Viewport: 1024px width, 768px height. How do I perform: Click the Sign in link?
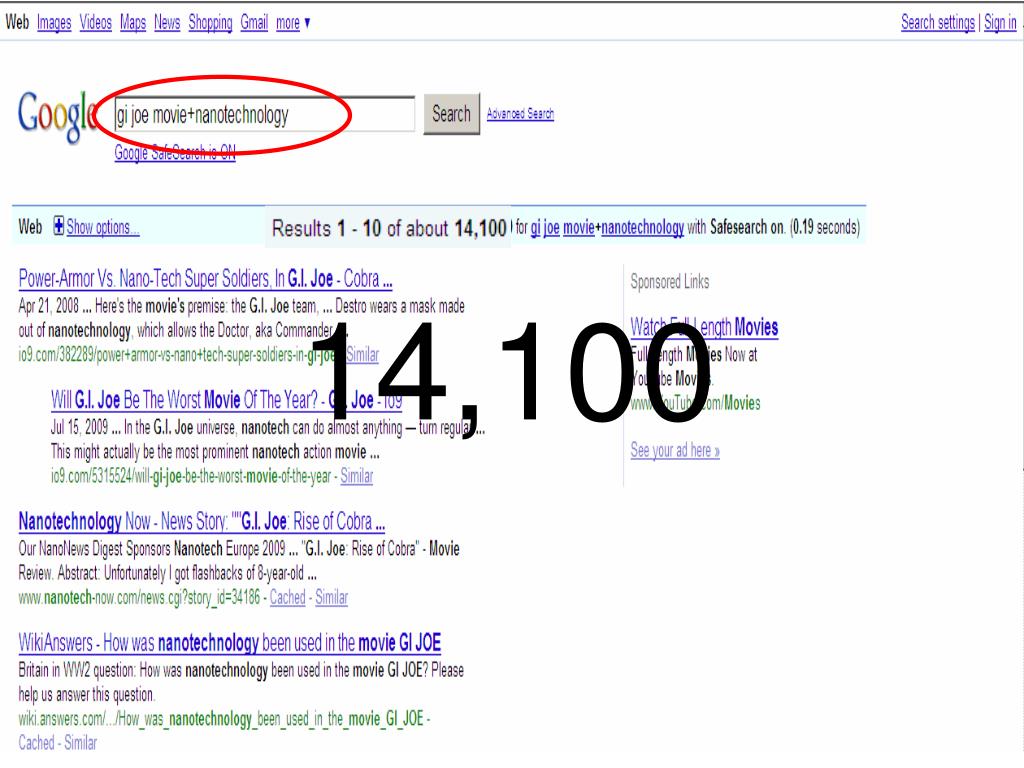click(1000, 22)
